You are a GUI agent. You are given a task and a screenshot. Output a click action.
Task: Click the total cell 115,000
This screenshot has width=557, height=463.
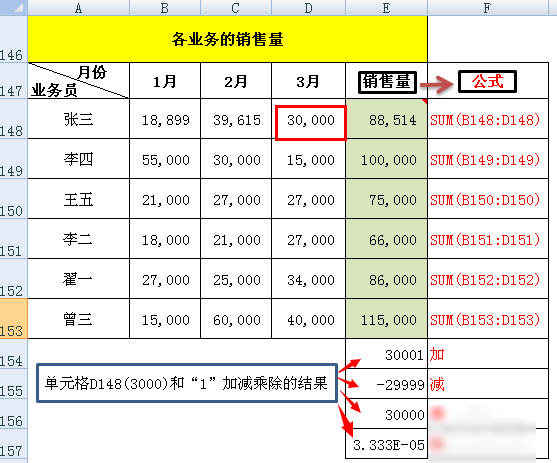tap(386, 318)
